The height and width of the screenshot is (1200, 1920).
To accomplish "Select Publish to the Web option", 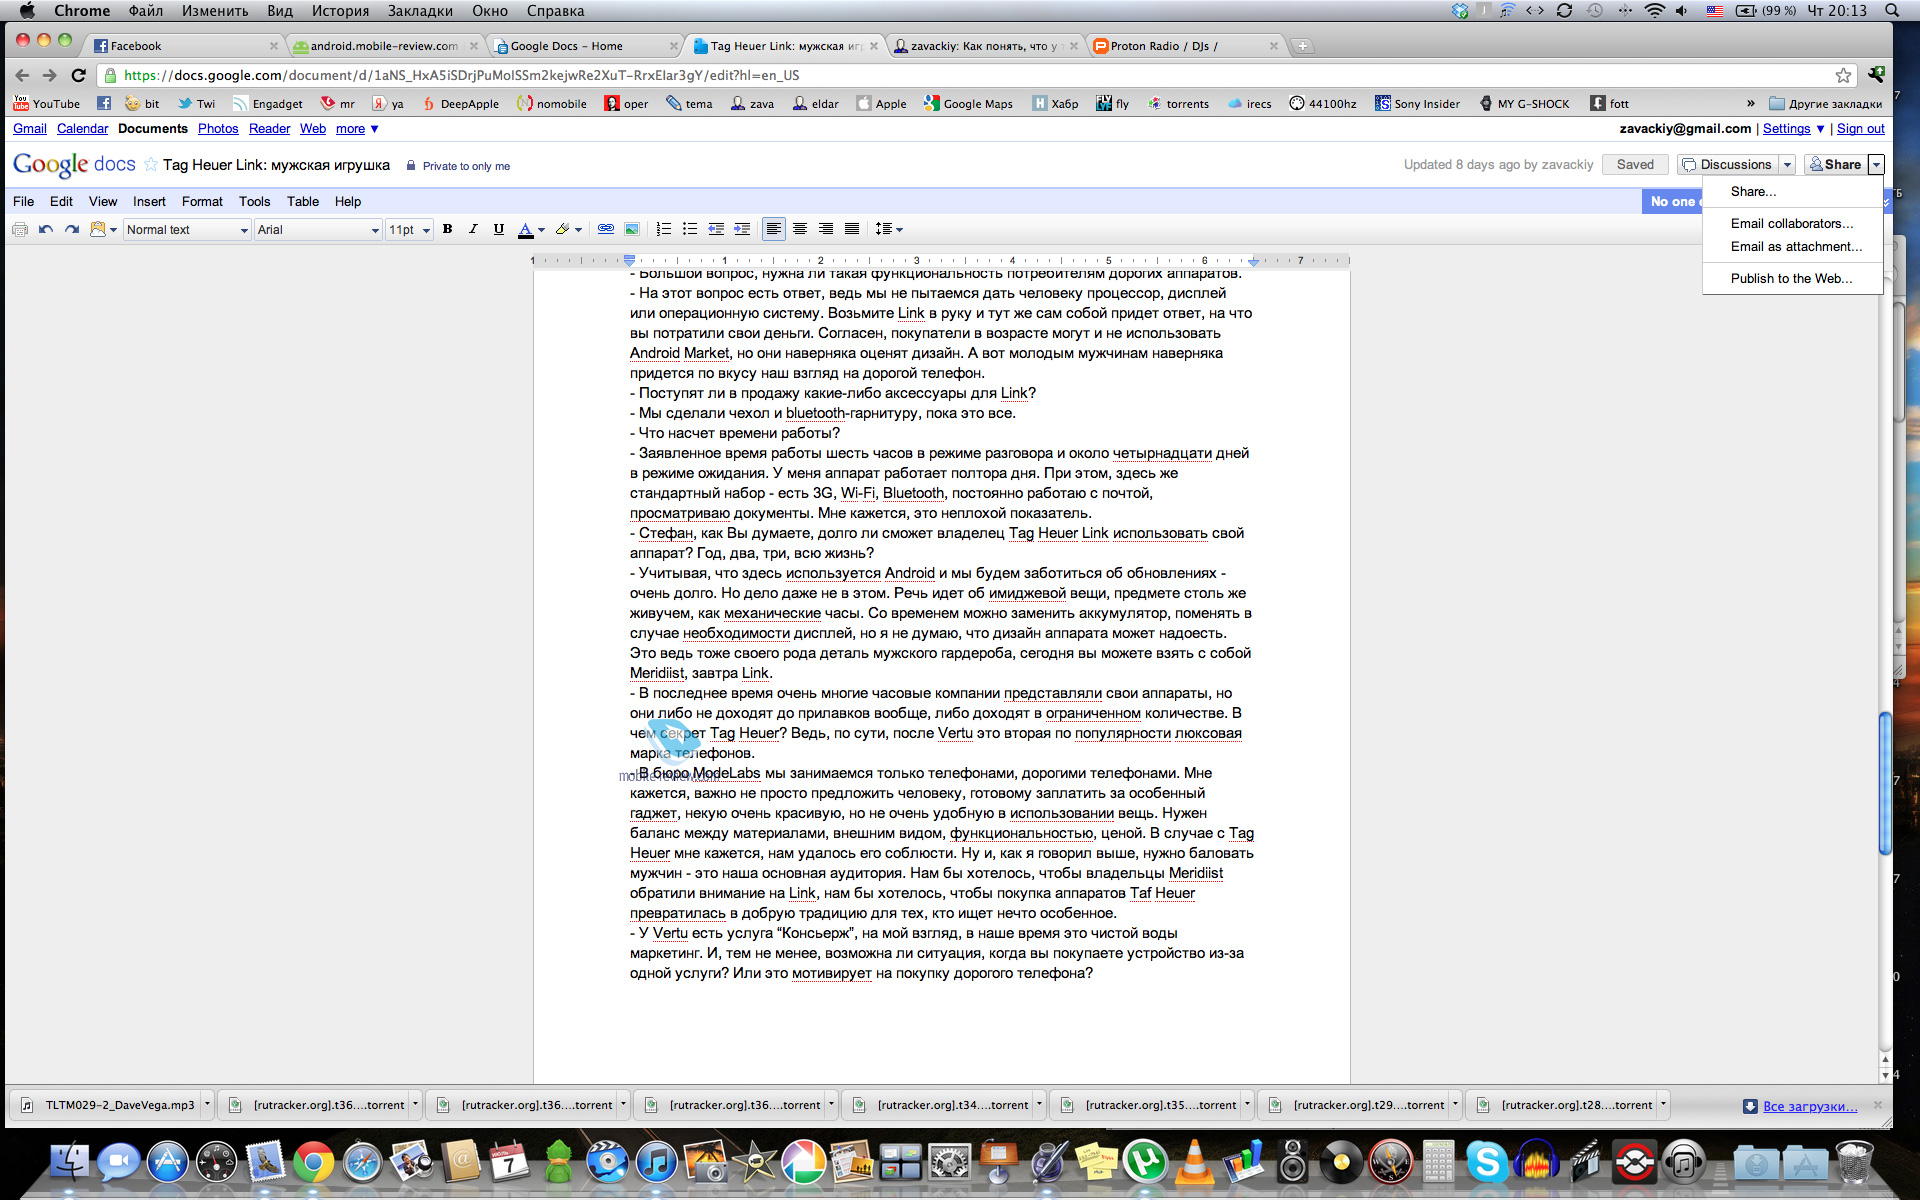I will [1792, 279].
